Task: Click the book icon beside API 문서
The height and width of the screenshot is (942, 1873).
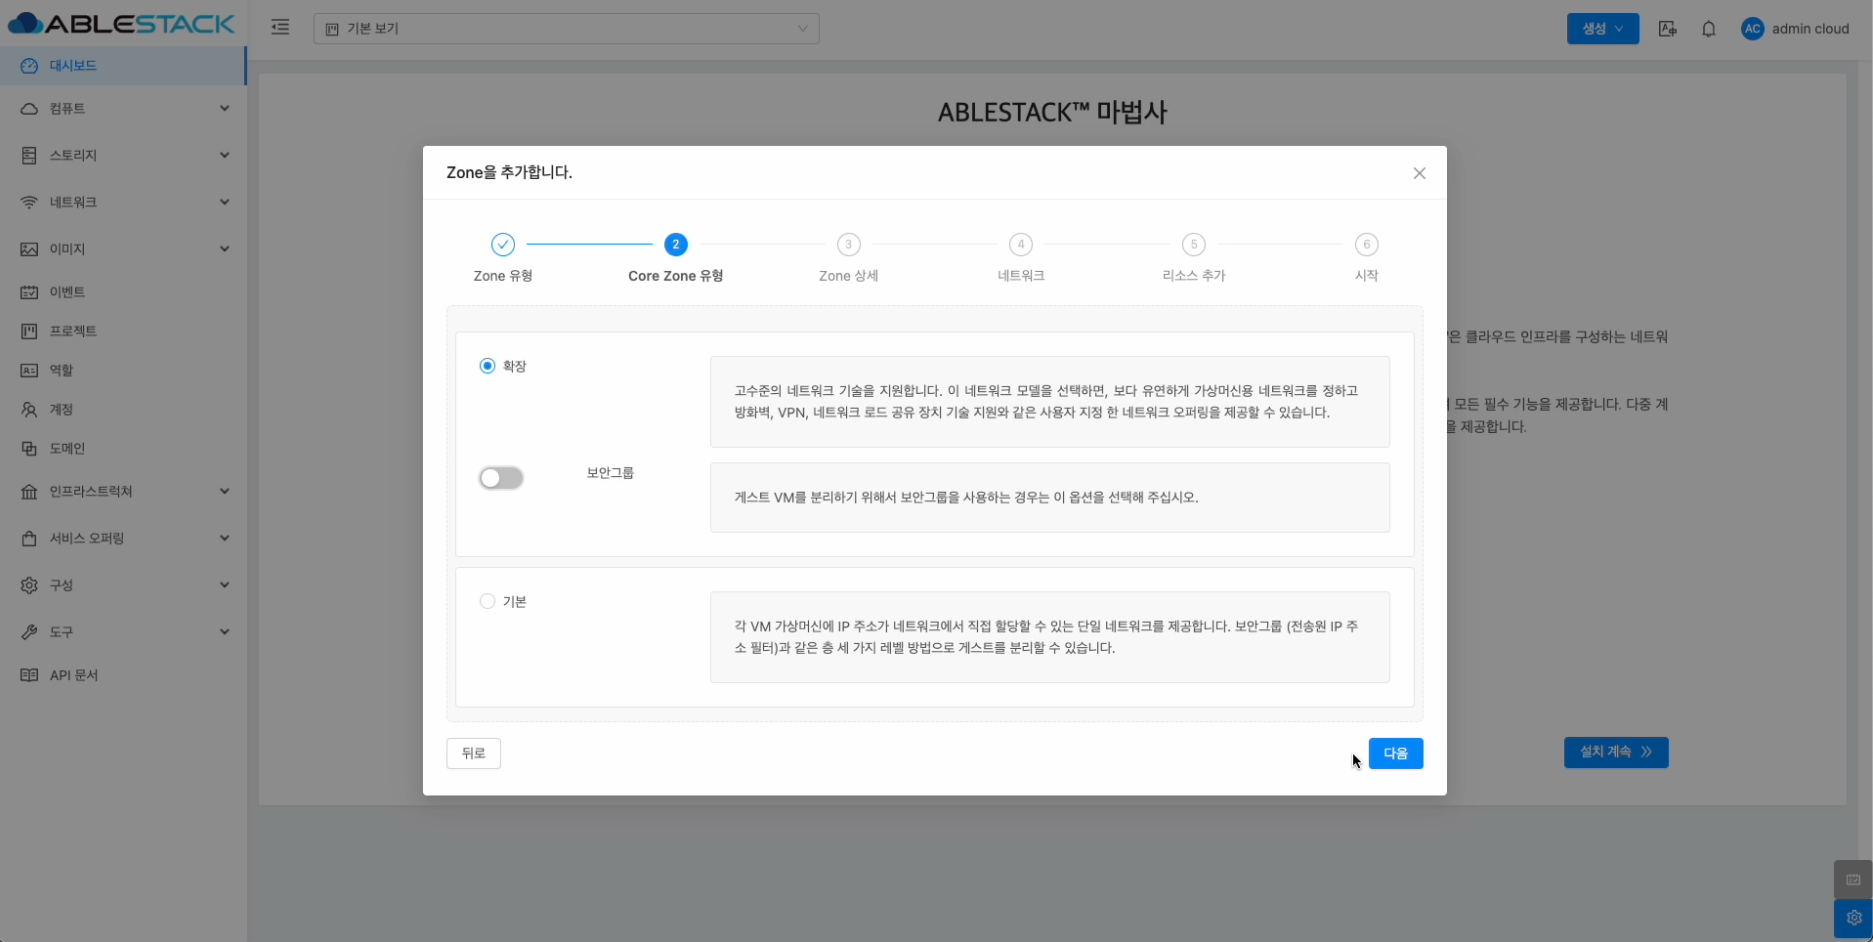Action: (x=29, y=676)
